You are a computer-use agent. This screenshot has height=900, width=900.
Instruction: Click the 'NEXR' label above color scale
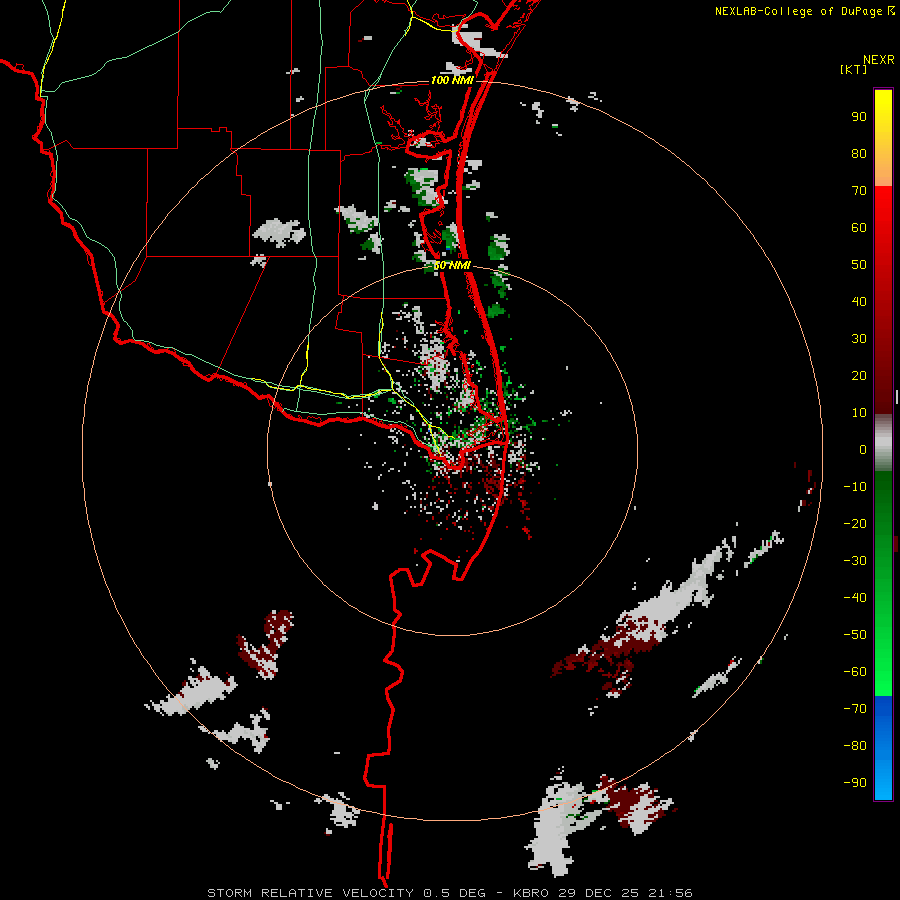(x=878, y=60)
